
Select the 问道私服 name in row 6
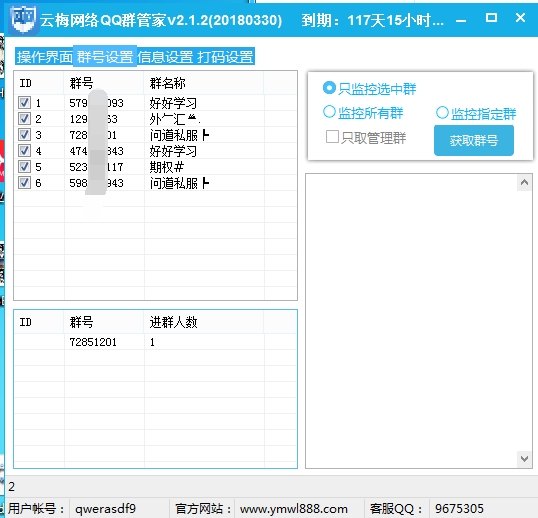click(179, 183)
